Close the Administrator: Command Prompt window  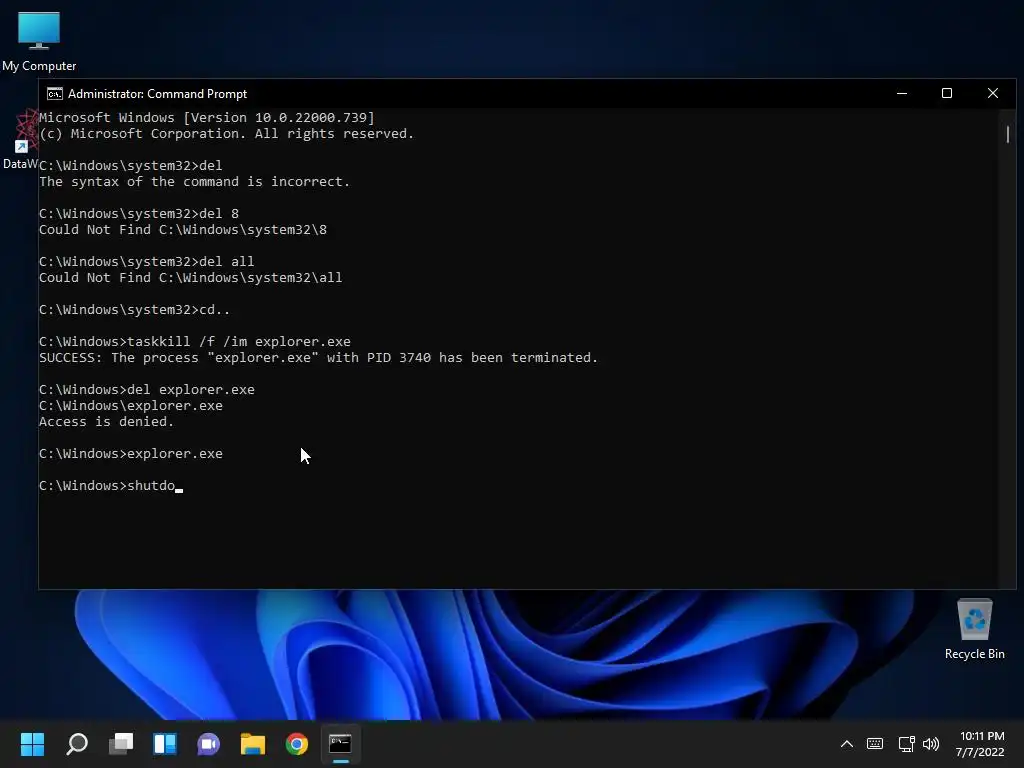click(993, 93)
